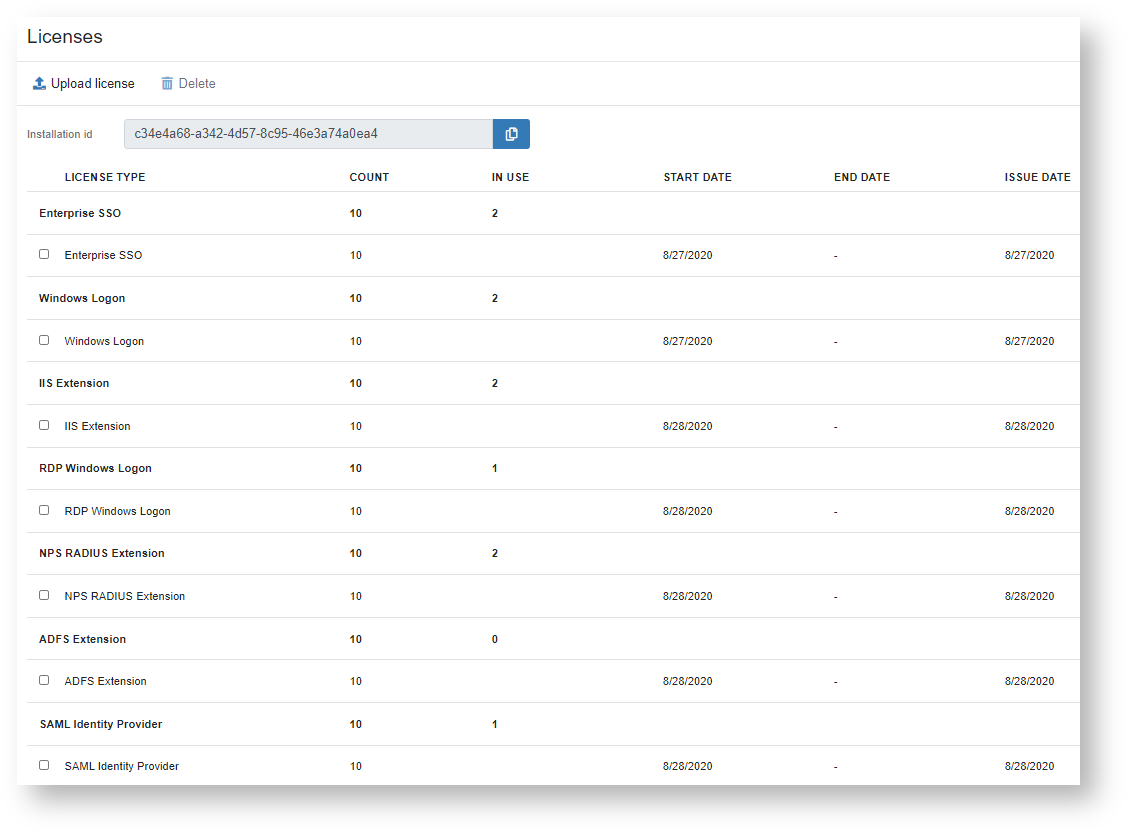Click the End Date column header
This screenshot has width=1128, height=833.
tap(861, 177)
